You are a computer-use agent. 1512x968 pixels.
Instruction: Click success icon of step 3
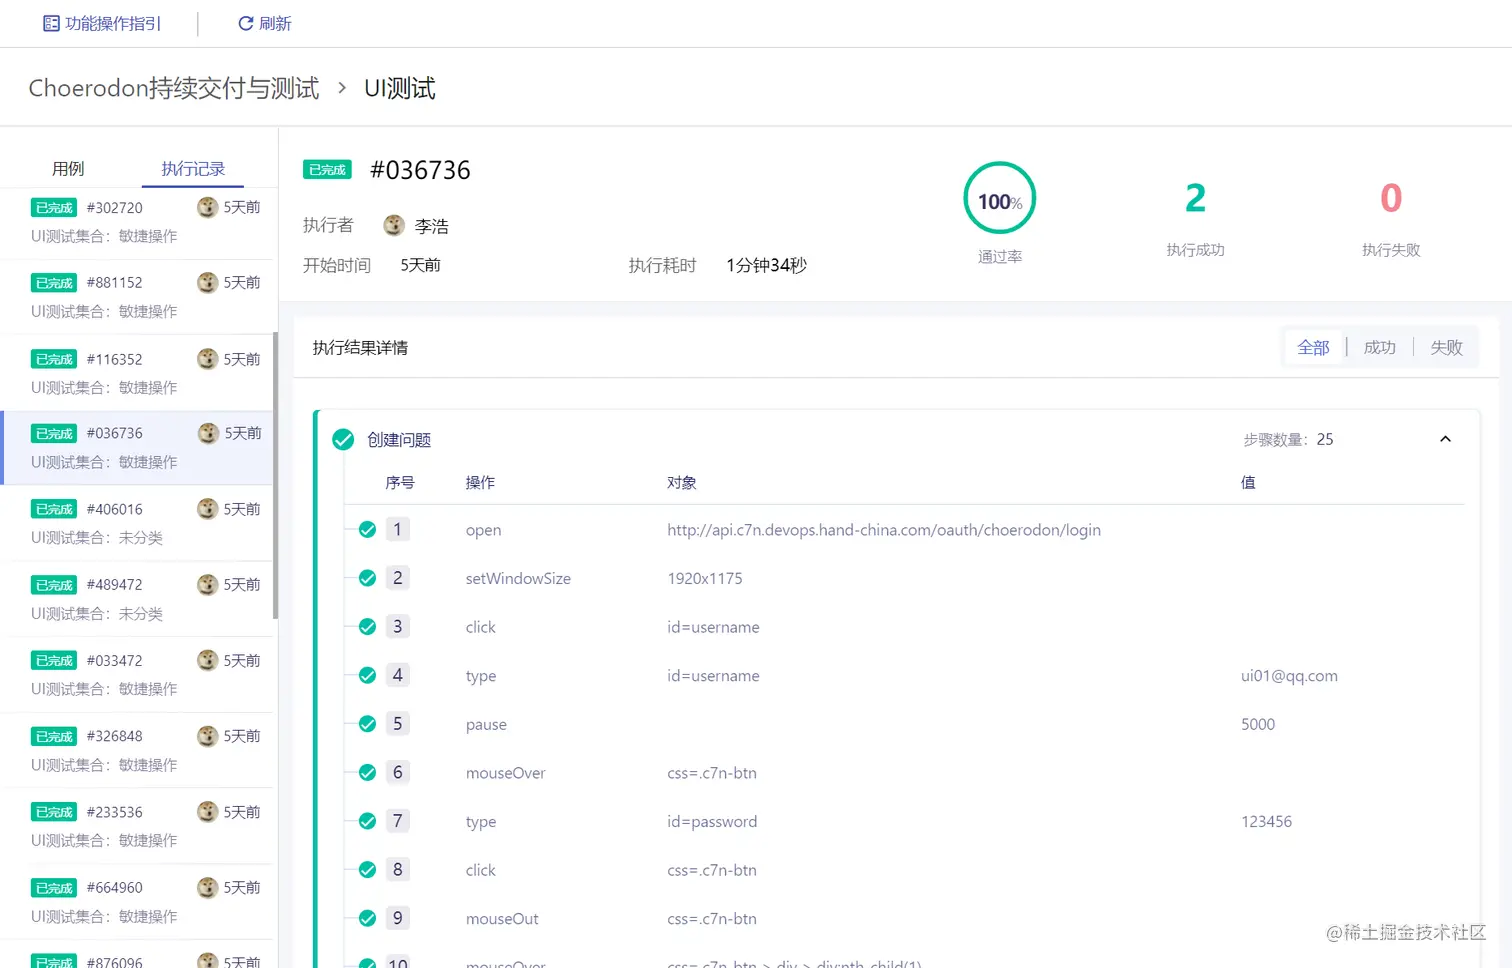[367, 627]
